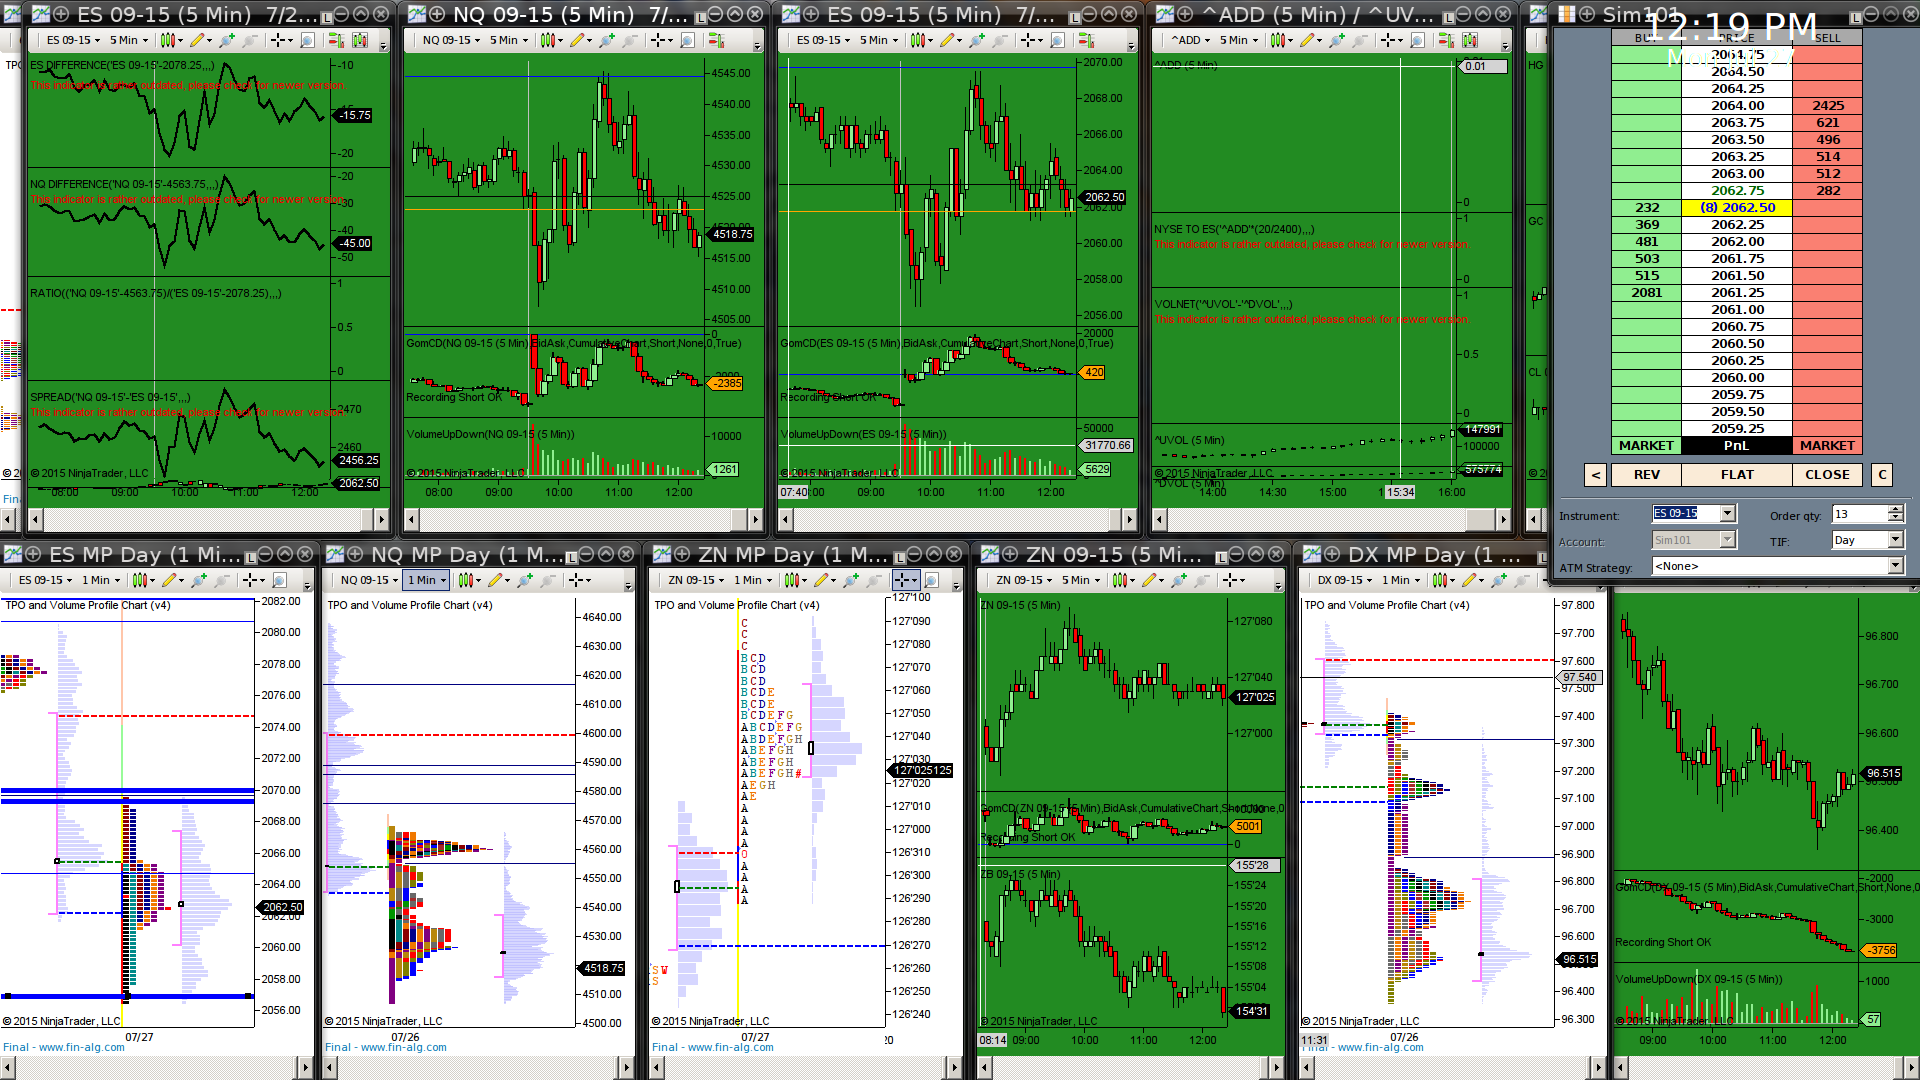Screen dimensions: 1920x1080
Task: Increase order quantity with up stepper
Action: tap(1895, 509)
